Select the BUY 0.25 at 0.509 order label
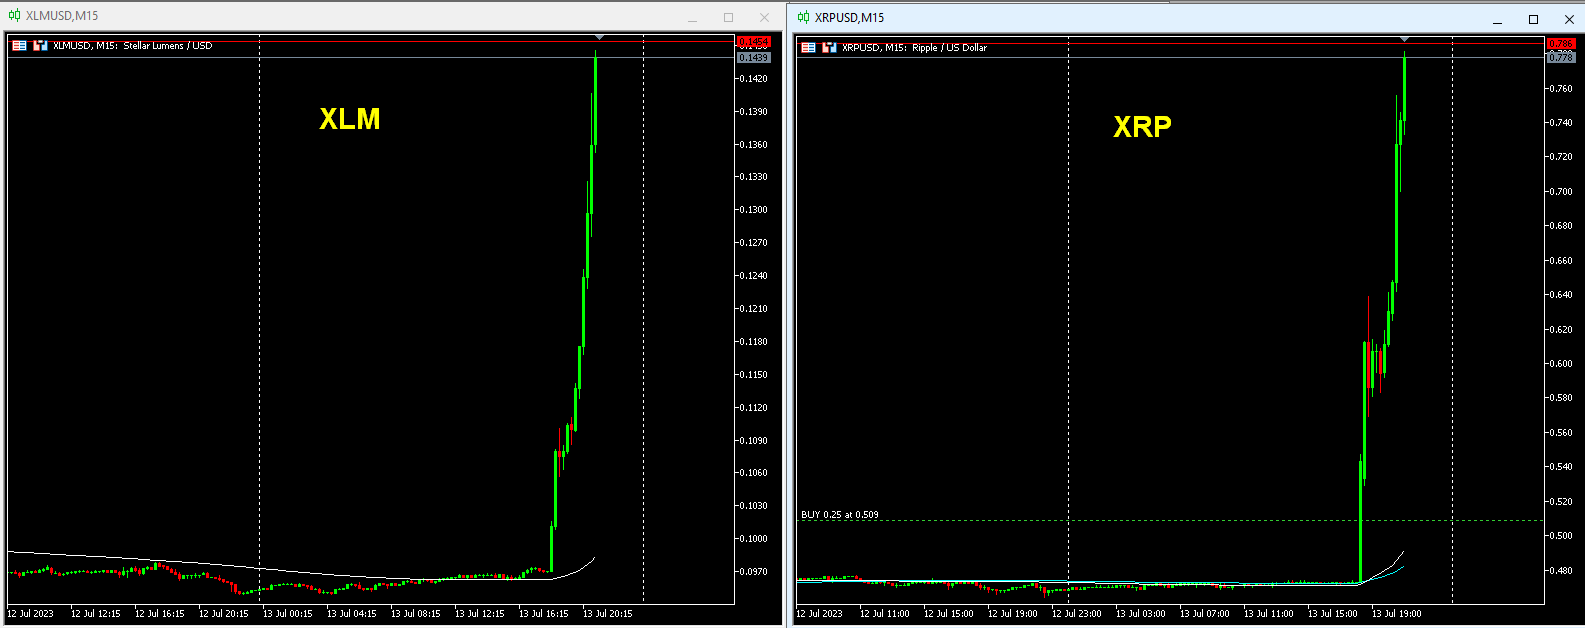The image size is (1585, 628). (840, 515)
